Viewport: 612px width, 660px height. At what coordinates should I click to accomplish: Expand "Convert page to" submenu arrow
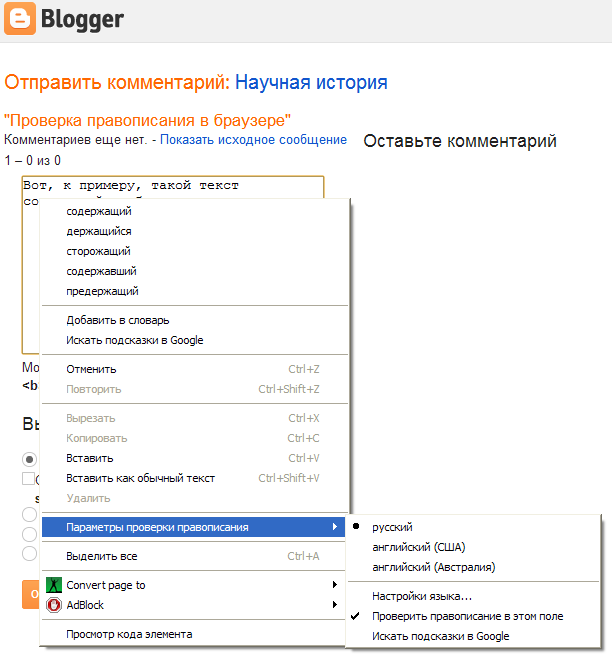click(x=335, y=585)
